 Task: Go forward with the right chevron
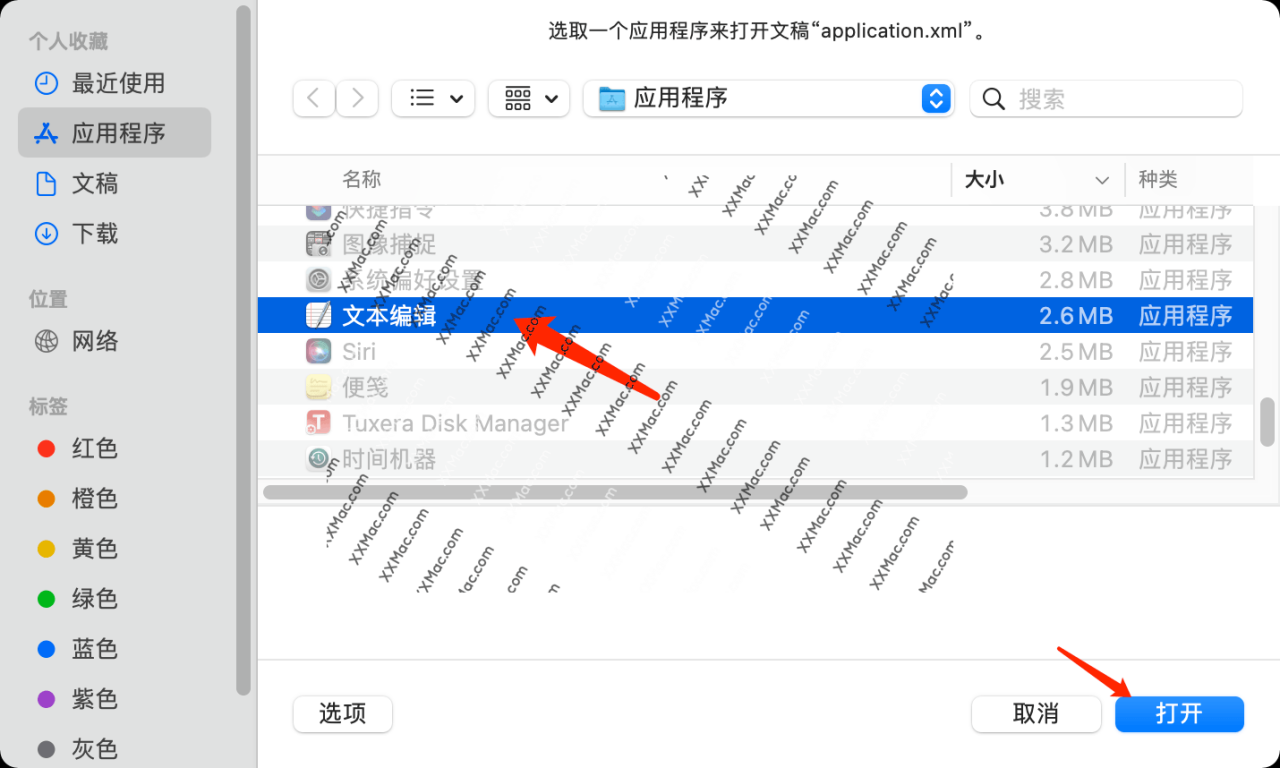[357, 98]
